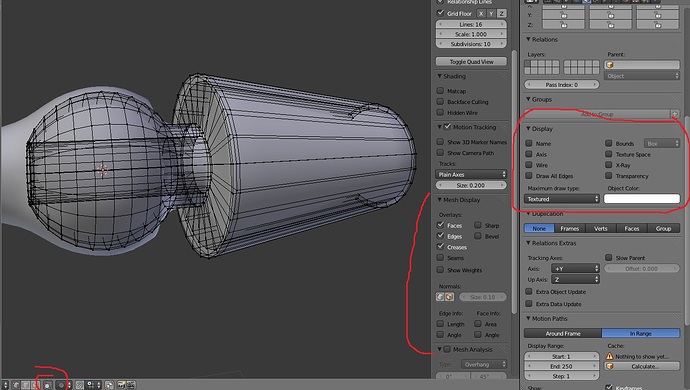Open the Plain Axes tracks dropdown
Image resolution: width=690 pixels, height=390 pixels.
click(x=471, y=174)
